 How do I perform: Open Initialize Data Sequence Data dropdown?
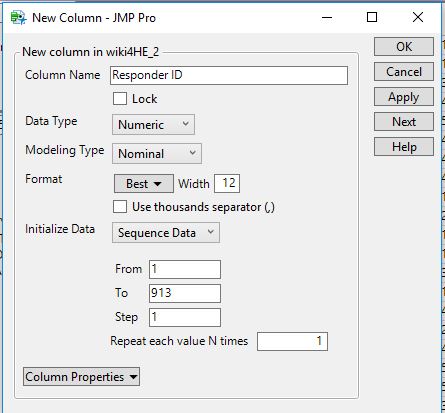pyautogui.click(x=166, y=233)
